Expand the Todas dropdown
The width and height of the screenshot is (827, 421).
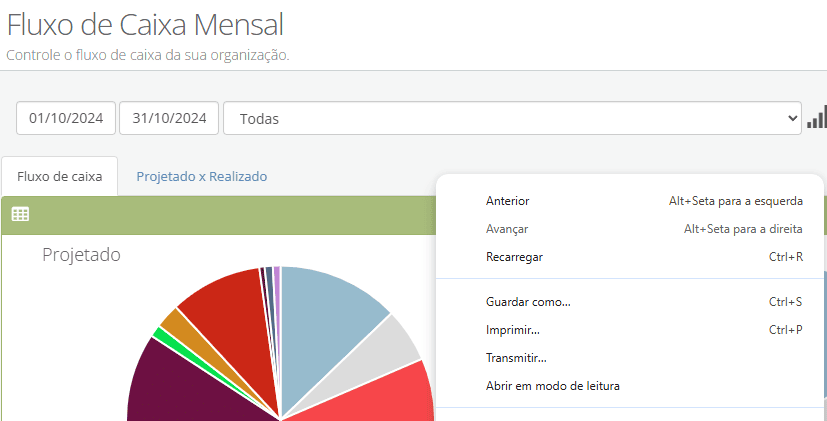point(512,118)
